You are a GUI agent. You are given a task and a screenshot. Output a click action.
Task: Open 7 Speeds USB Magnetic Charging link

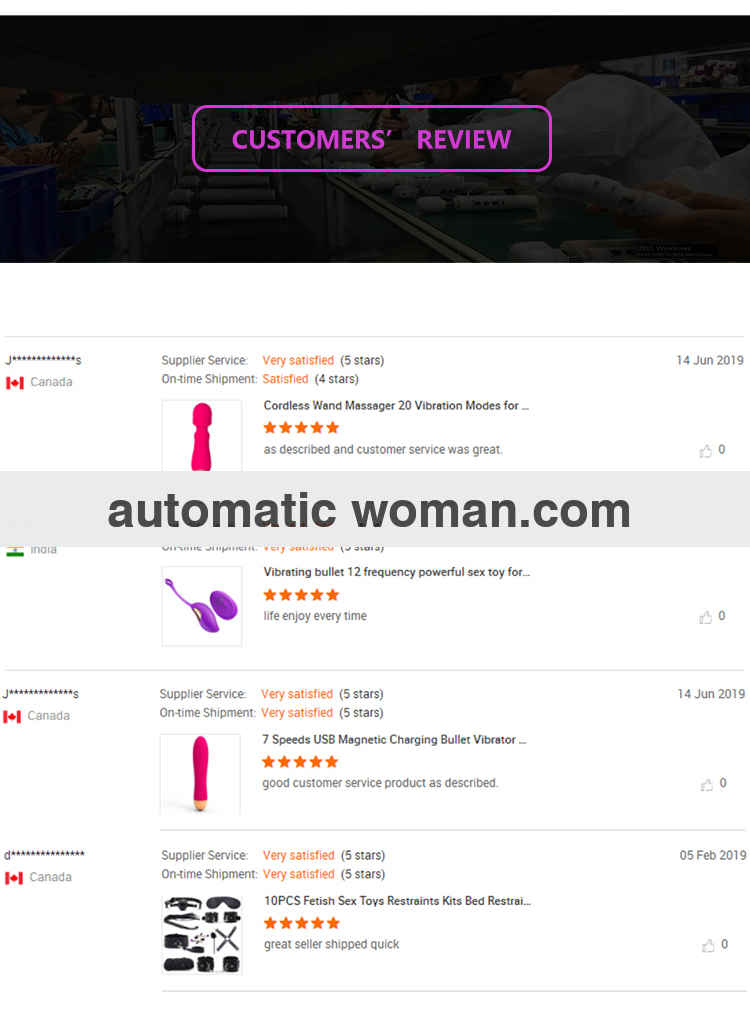click(x=394, y=739)
